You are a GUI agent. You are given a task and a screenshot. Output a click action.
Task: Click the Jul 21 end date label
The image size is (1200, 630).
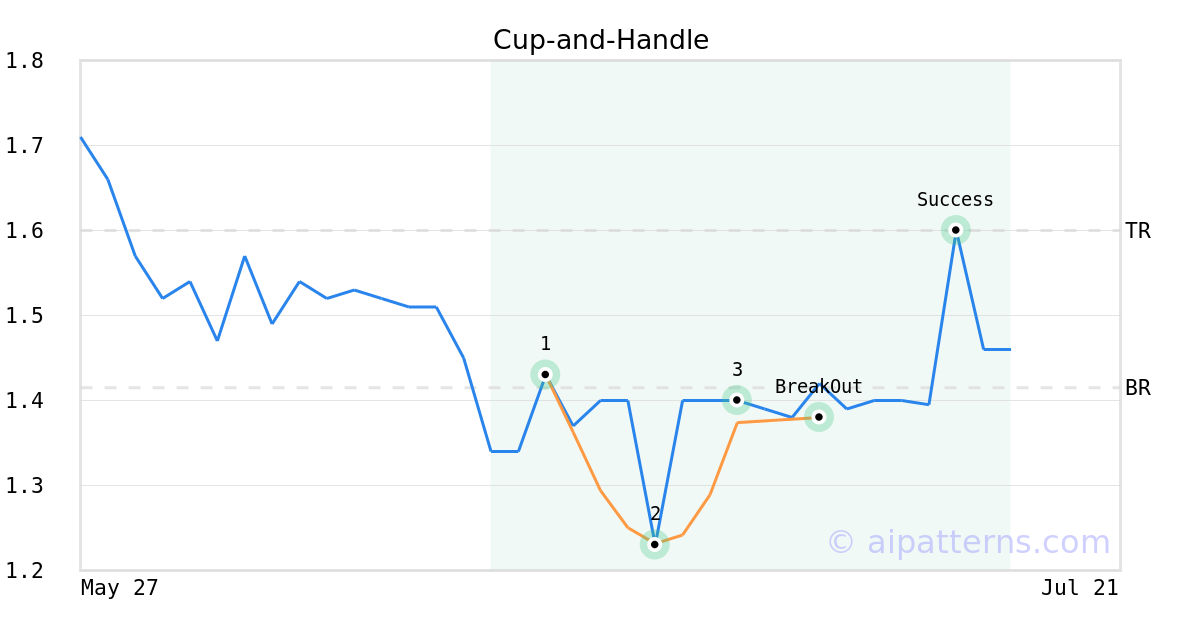click(x=1080, y=588)
